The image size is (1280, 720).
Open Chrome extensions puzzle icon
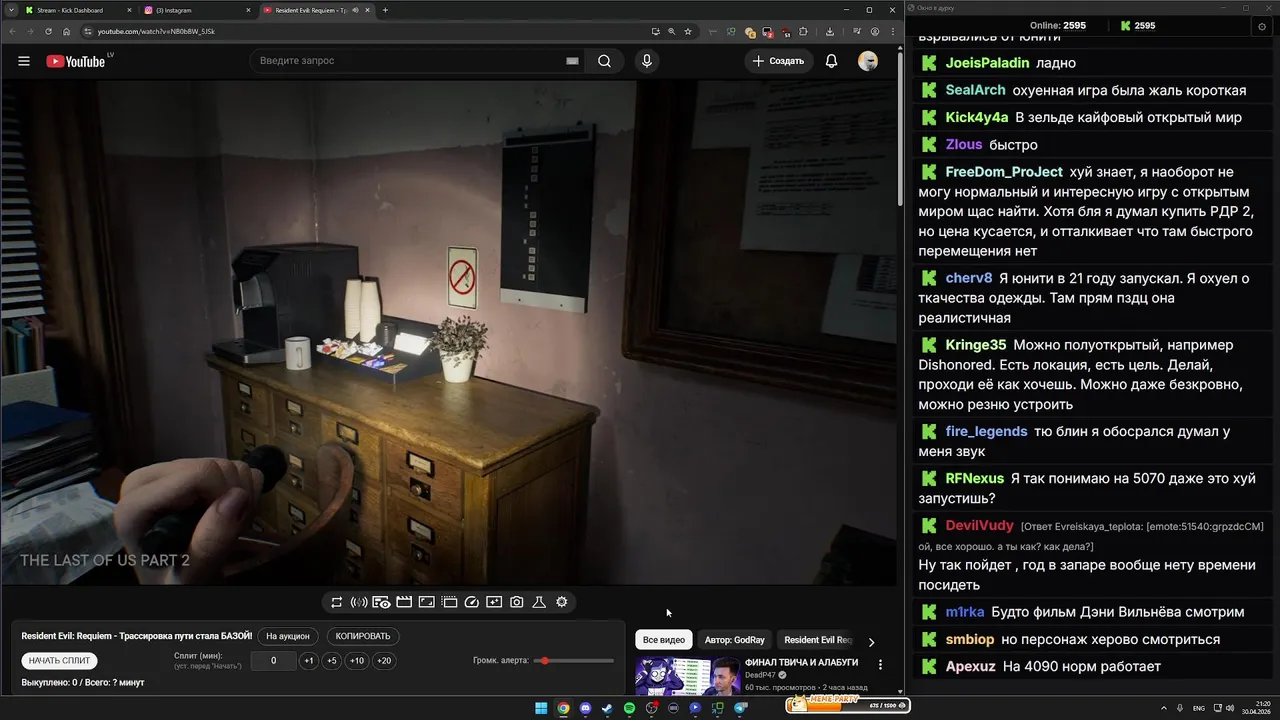pos(803,31)
